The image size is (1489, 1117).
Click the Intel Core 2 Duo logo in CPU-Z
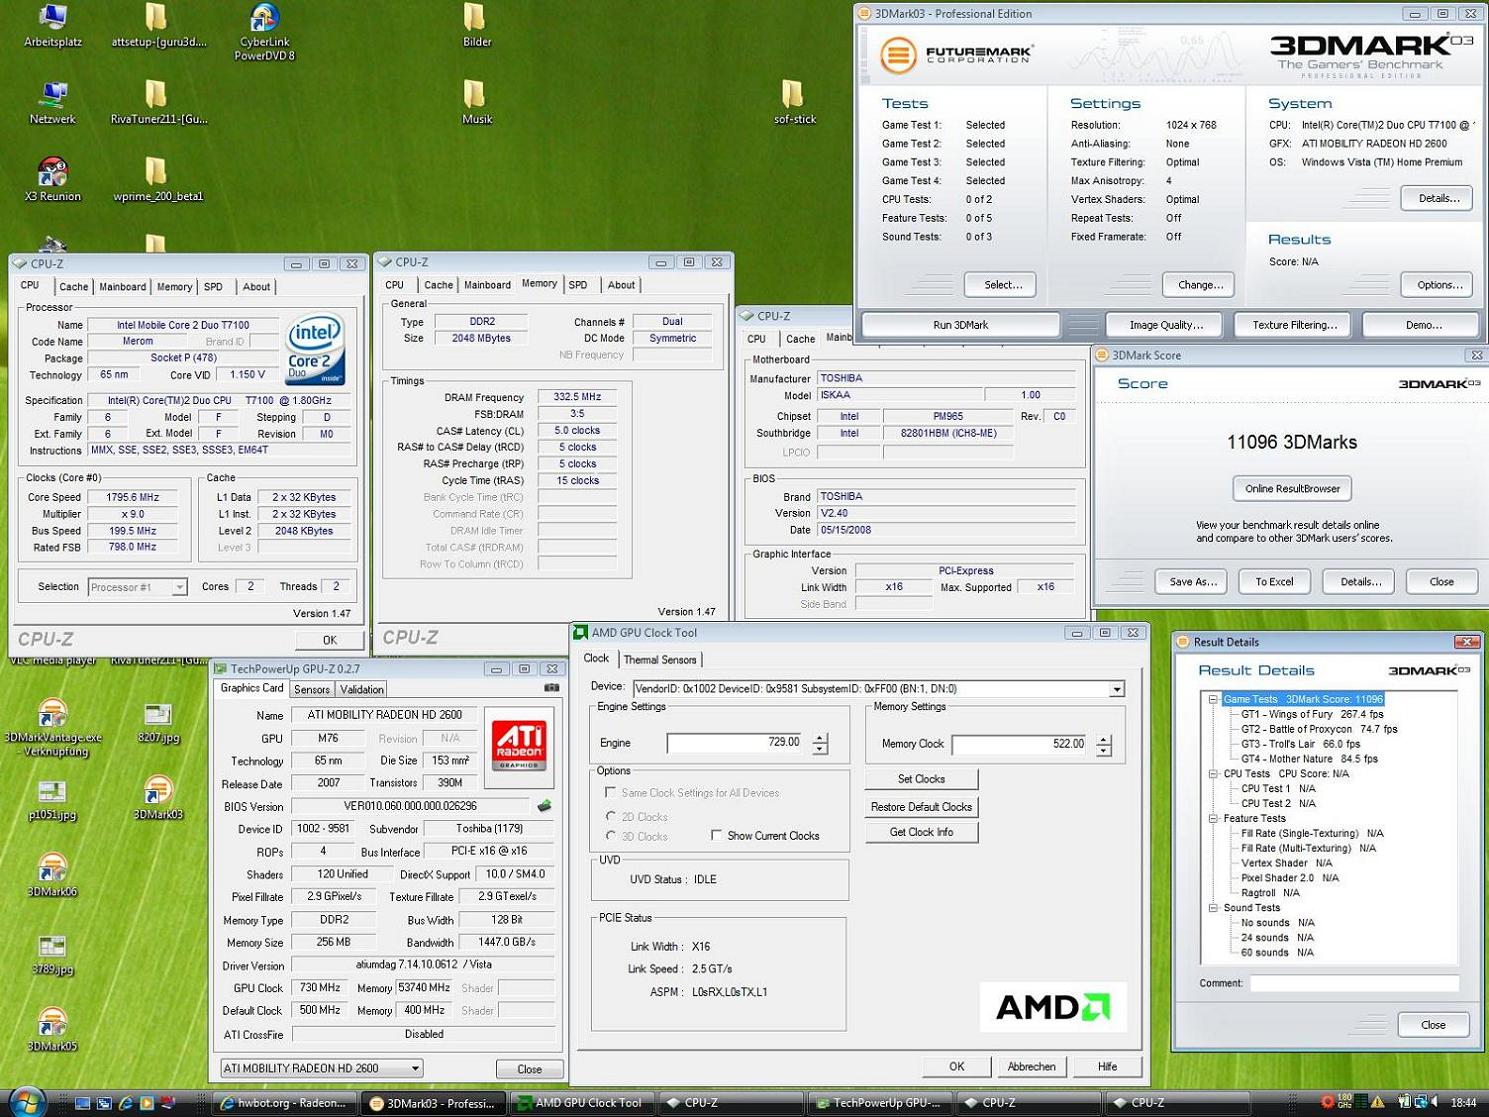(315, 350)
